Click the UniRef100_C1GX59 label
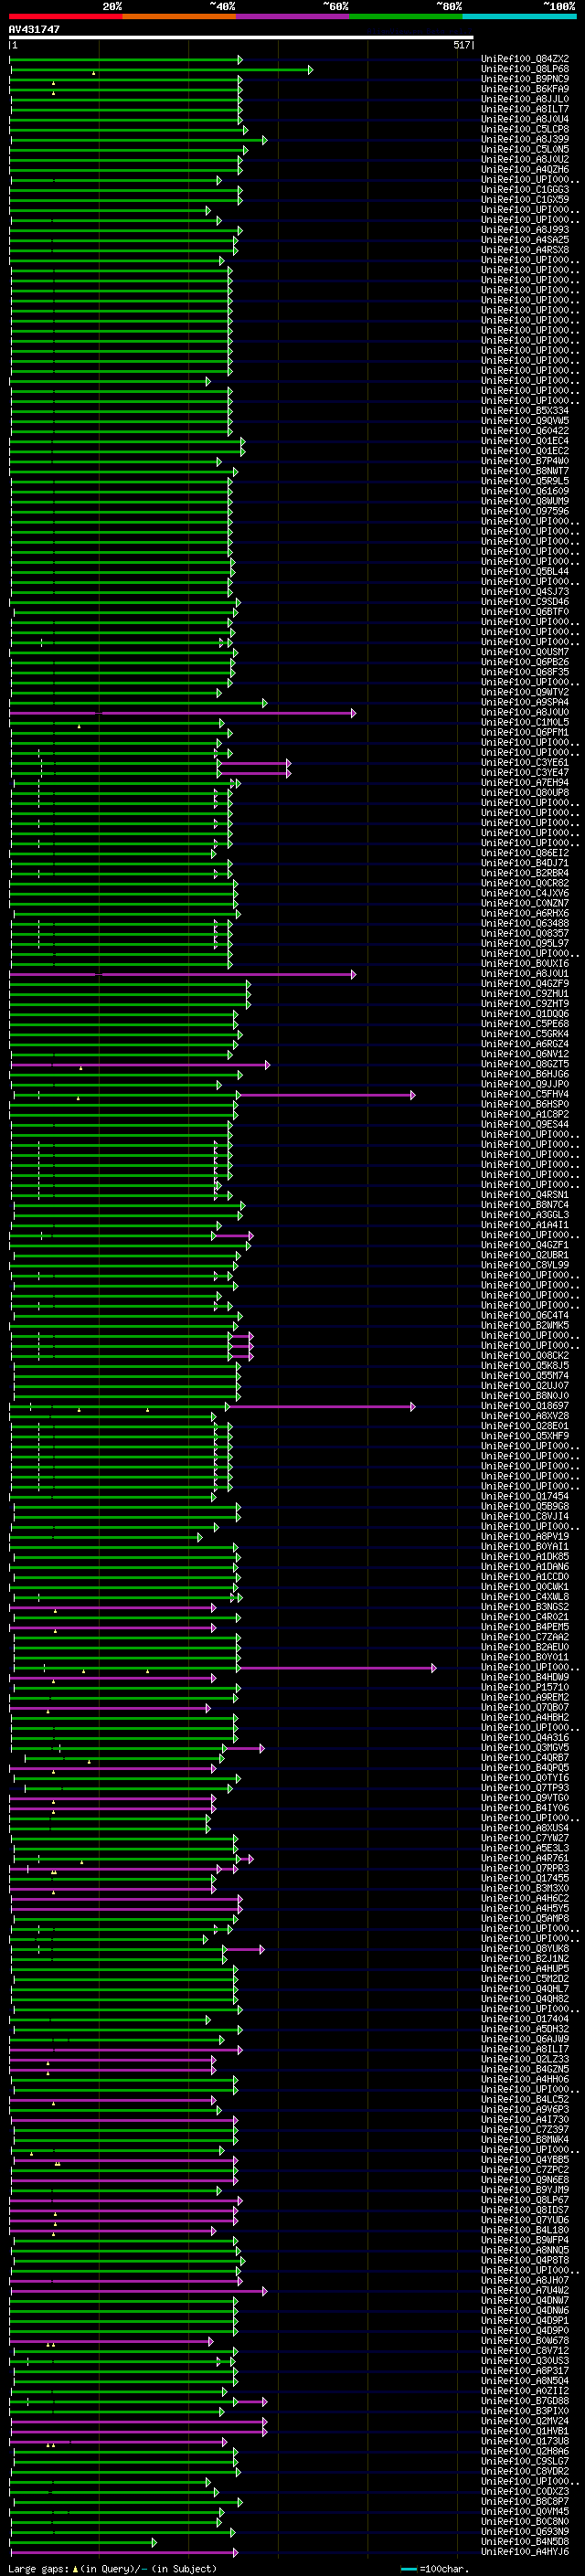Image resolution: width=585 pixels, height=2576 pixels. (525, 200)
